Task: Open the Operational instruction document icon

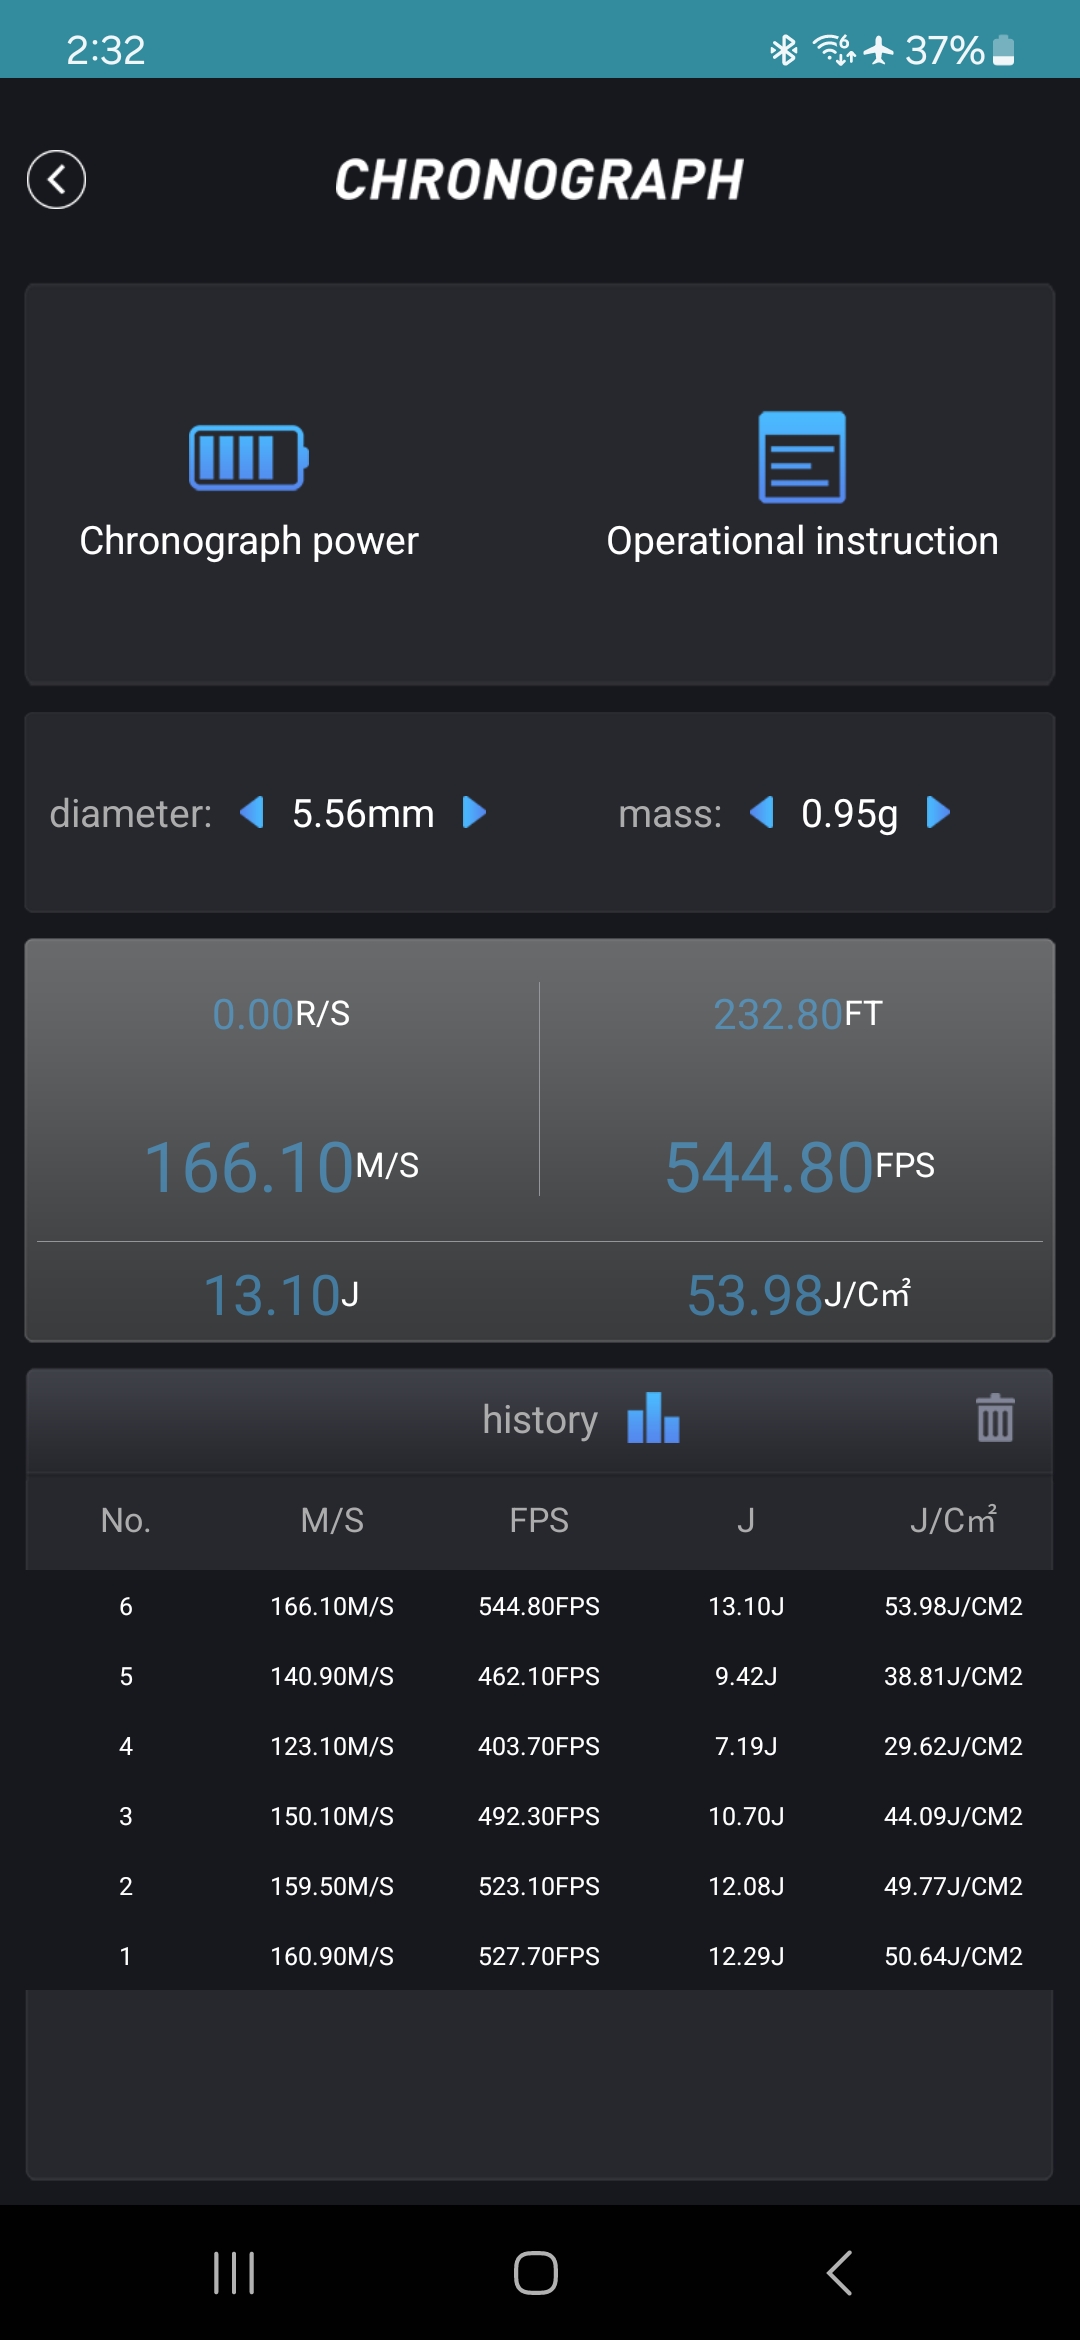Action: [802, 457]
